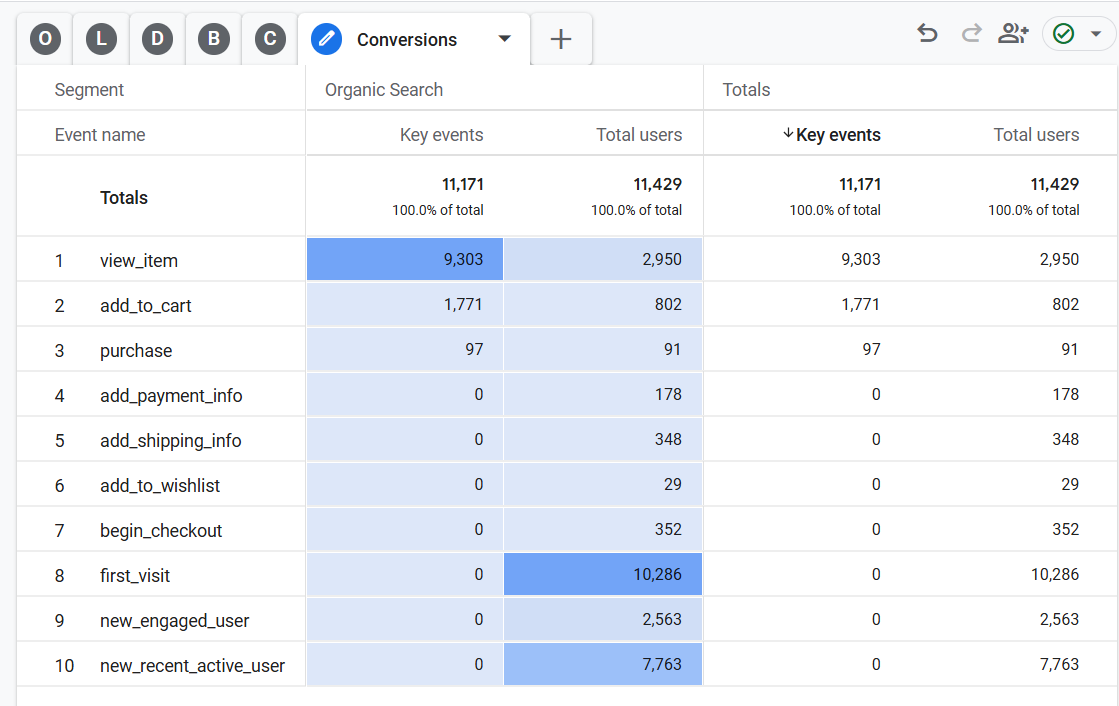
Task: Sort by Organic Search Total users header
Action: tap(639, 135)
